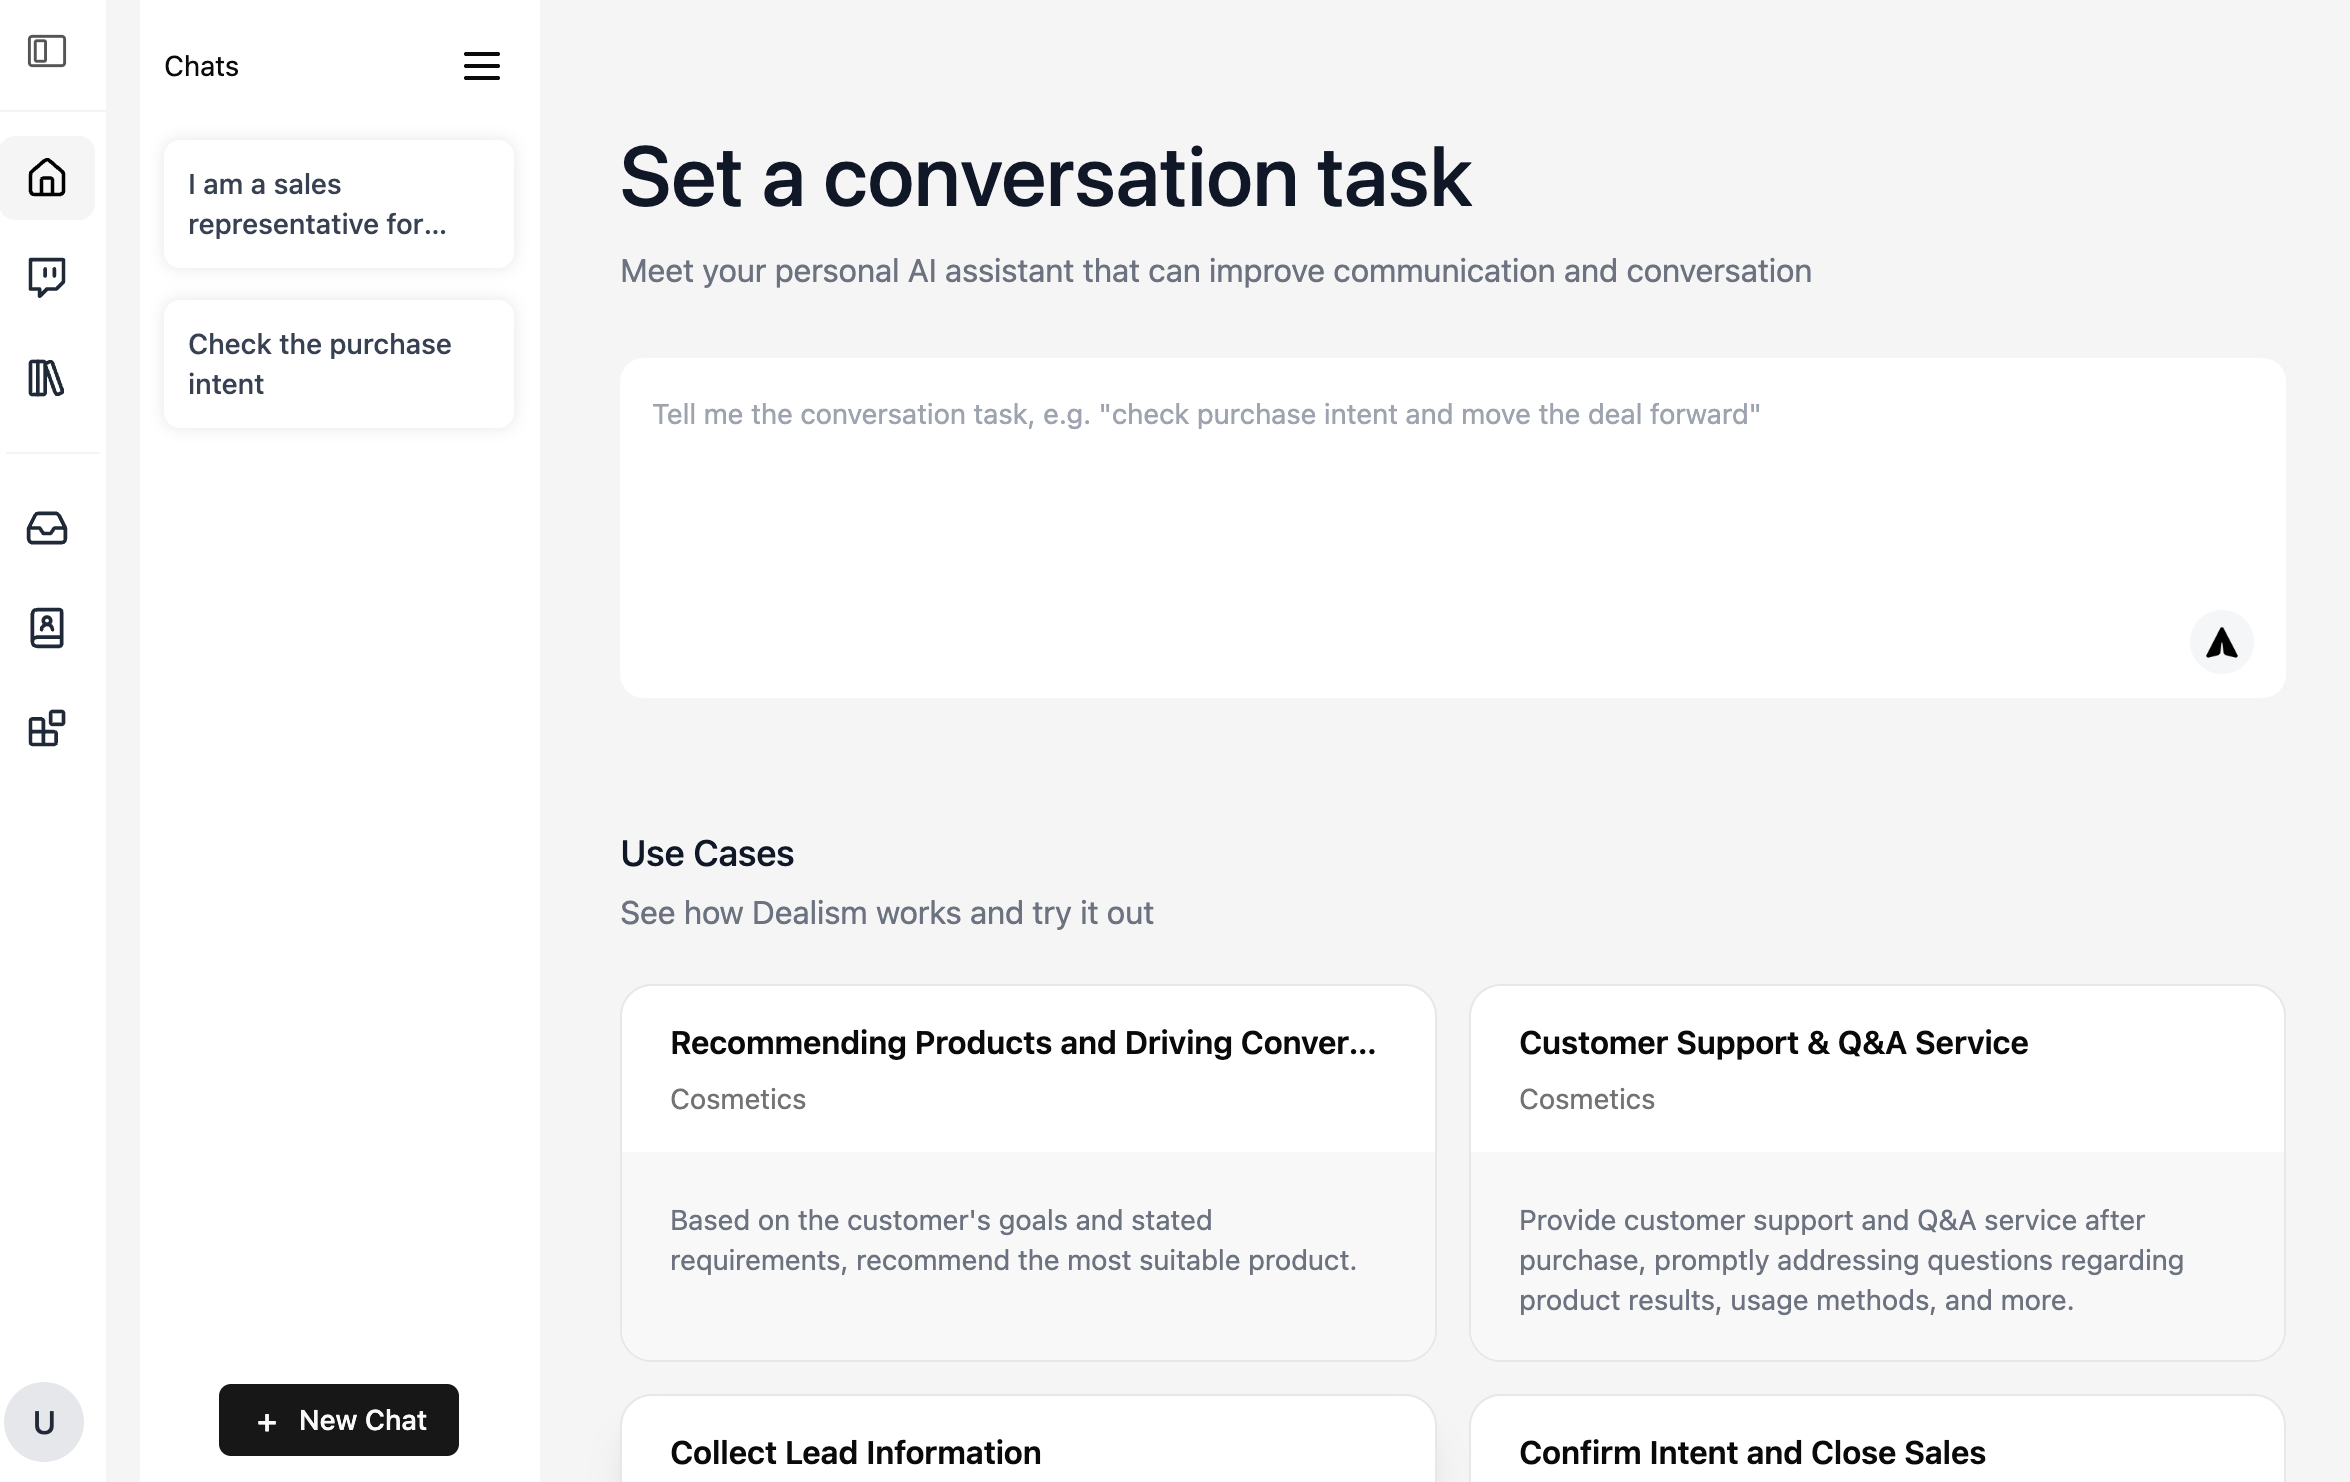The height and width of the screenshot is (1482, 2350).
Task: Open the integrations blocks icon
Action: point(47,729)
